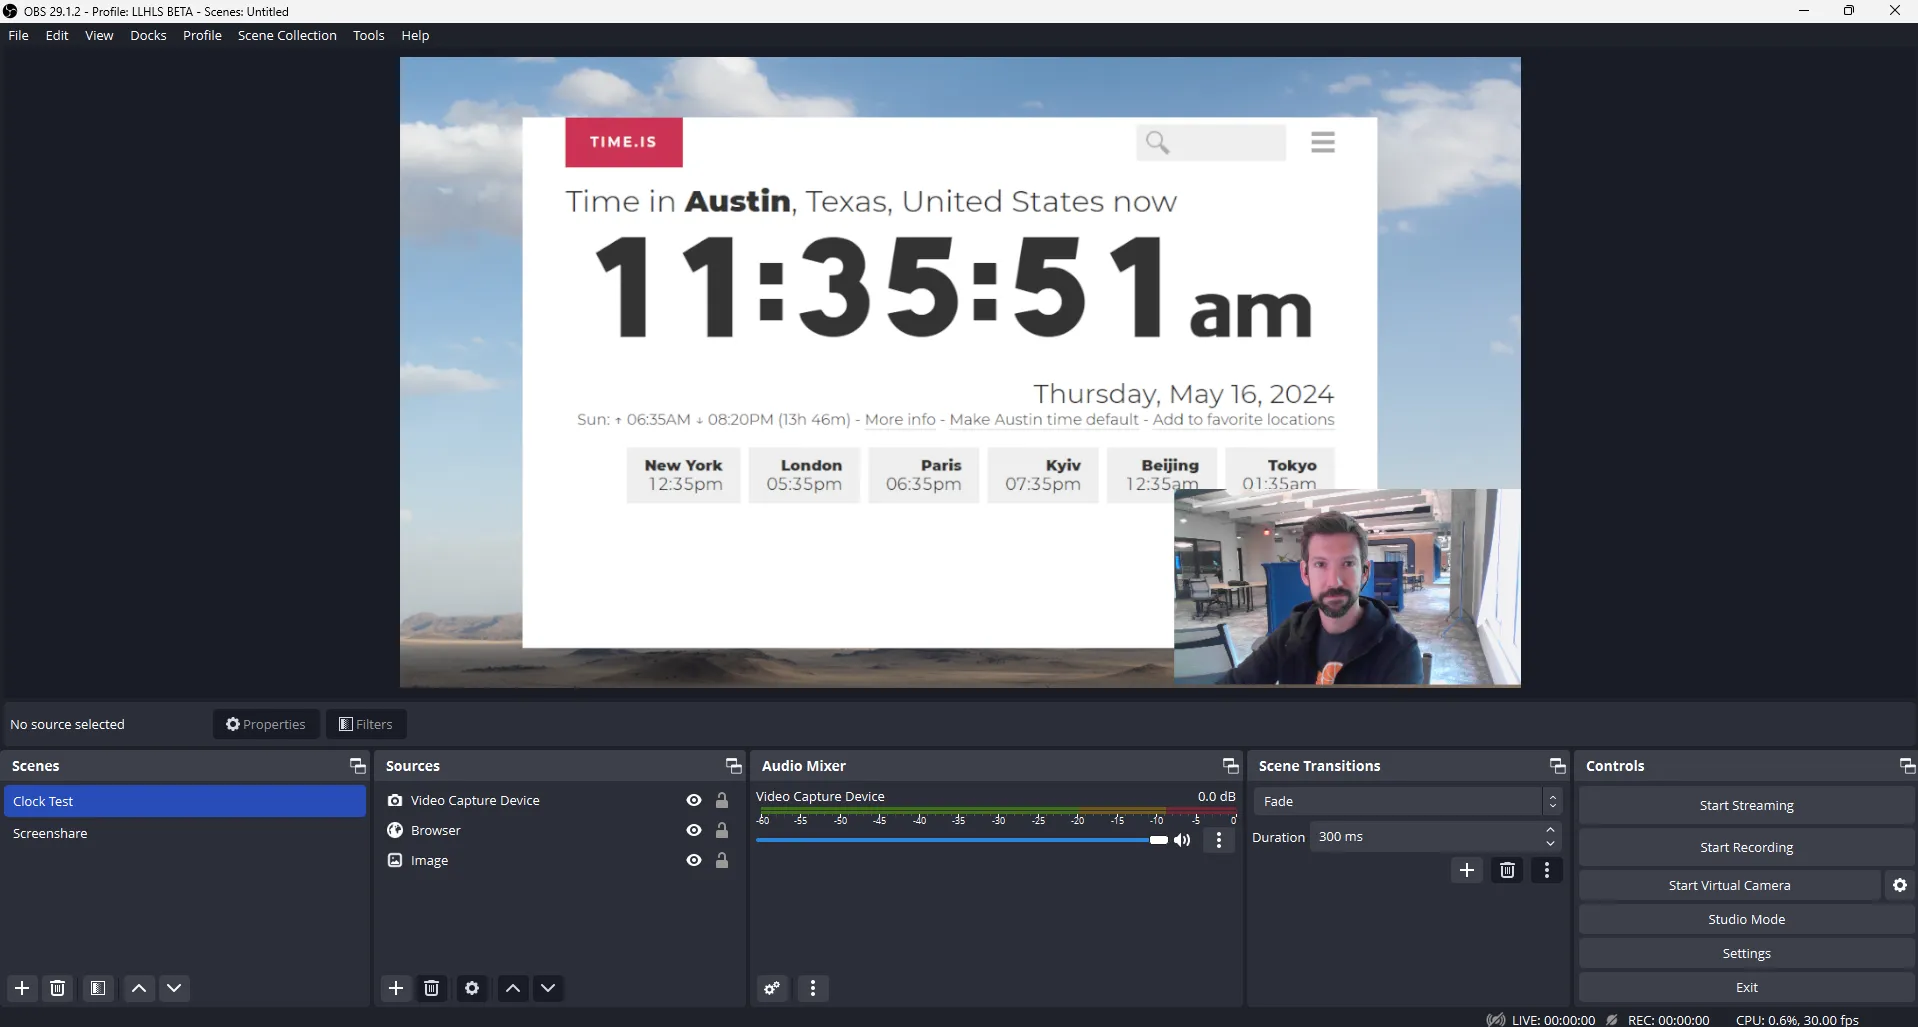
Task: Mute Video Capture Device speaker icon
Action: point(1183,840)
